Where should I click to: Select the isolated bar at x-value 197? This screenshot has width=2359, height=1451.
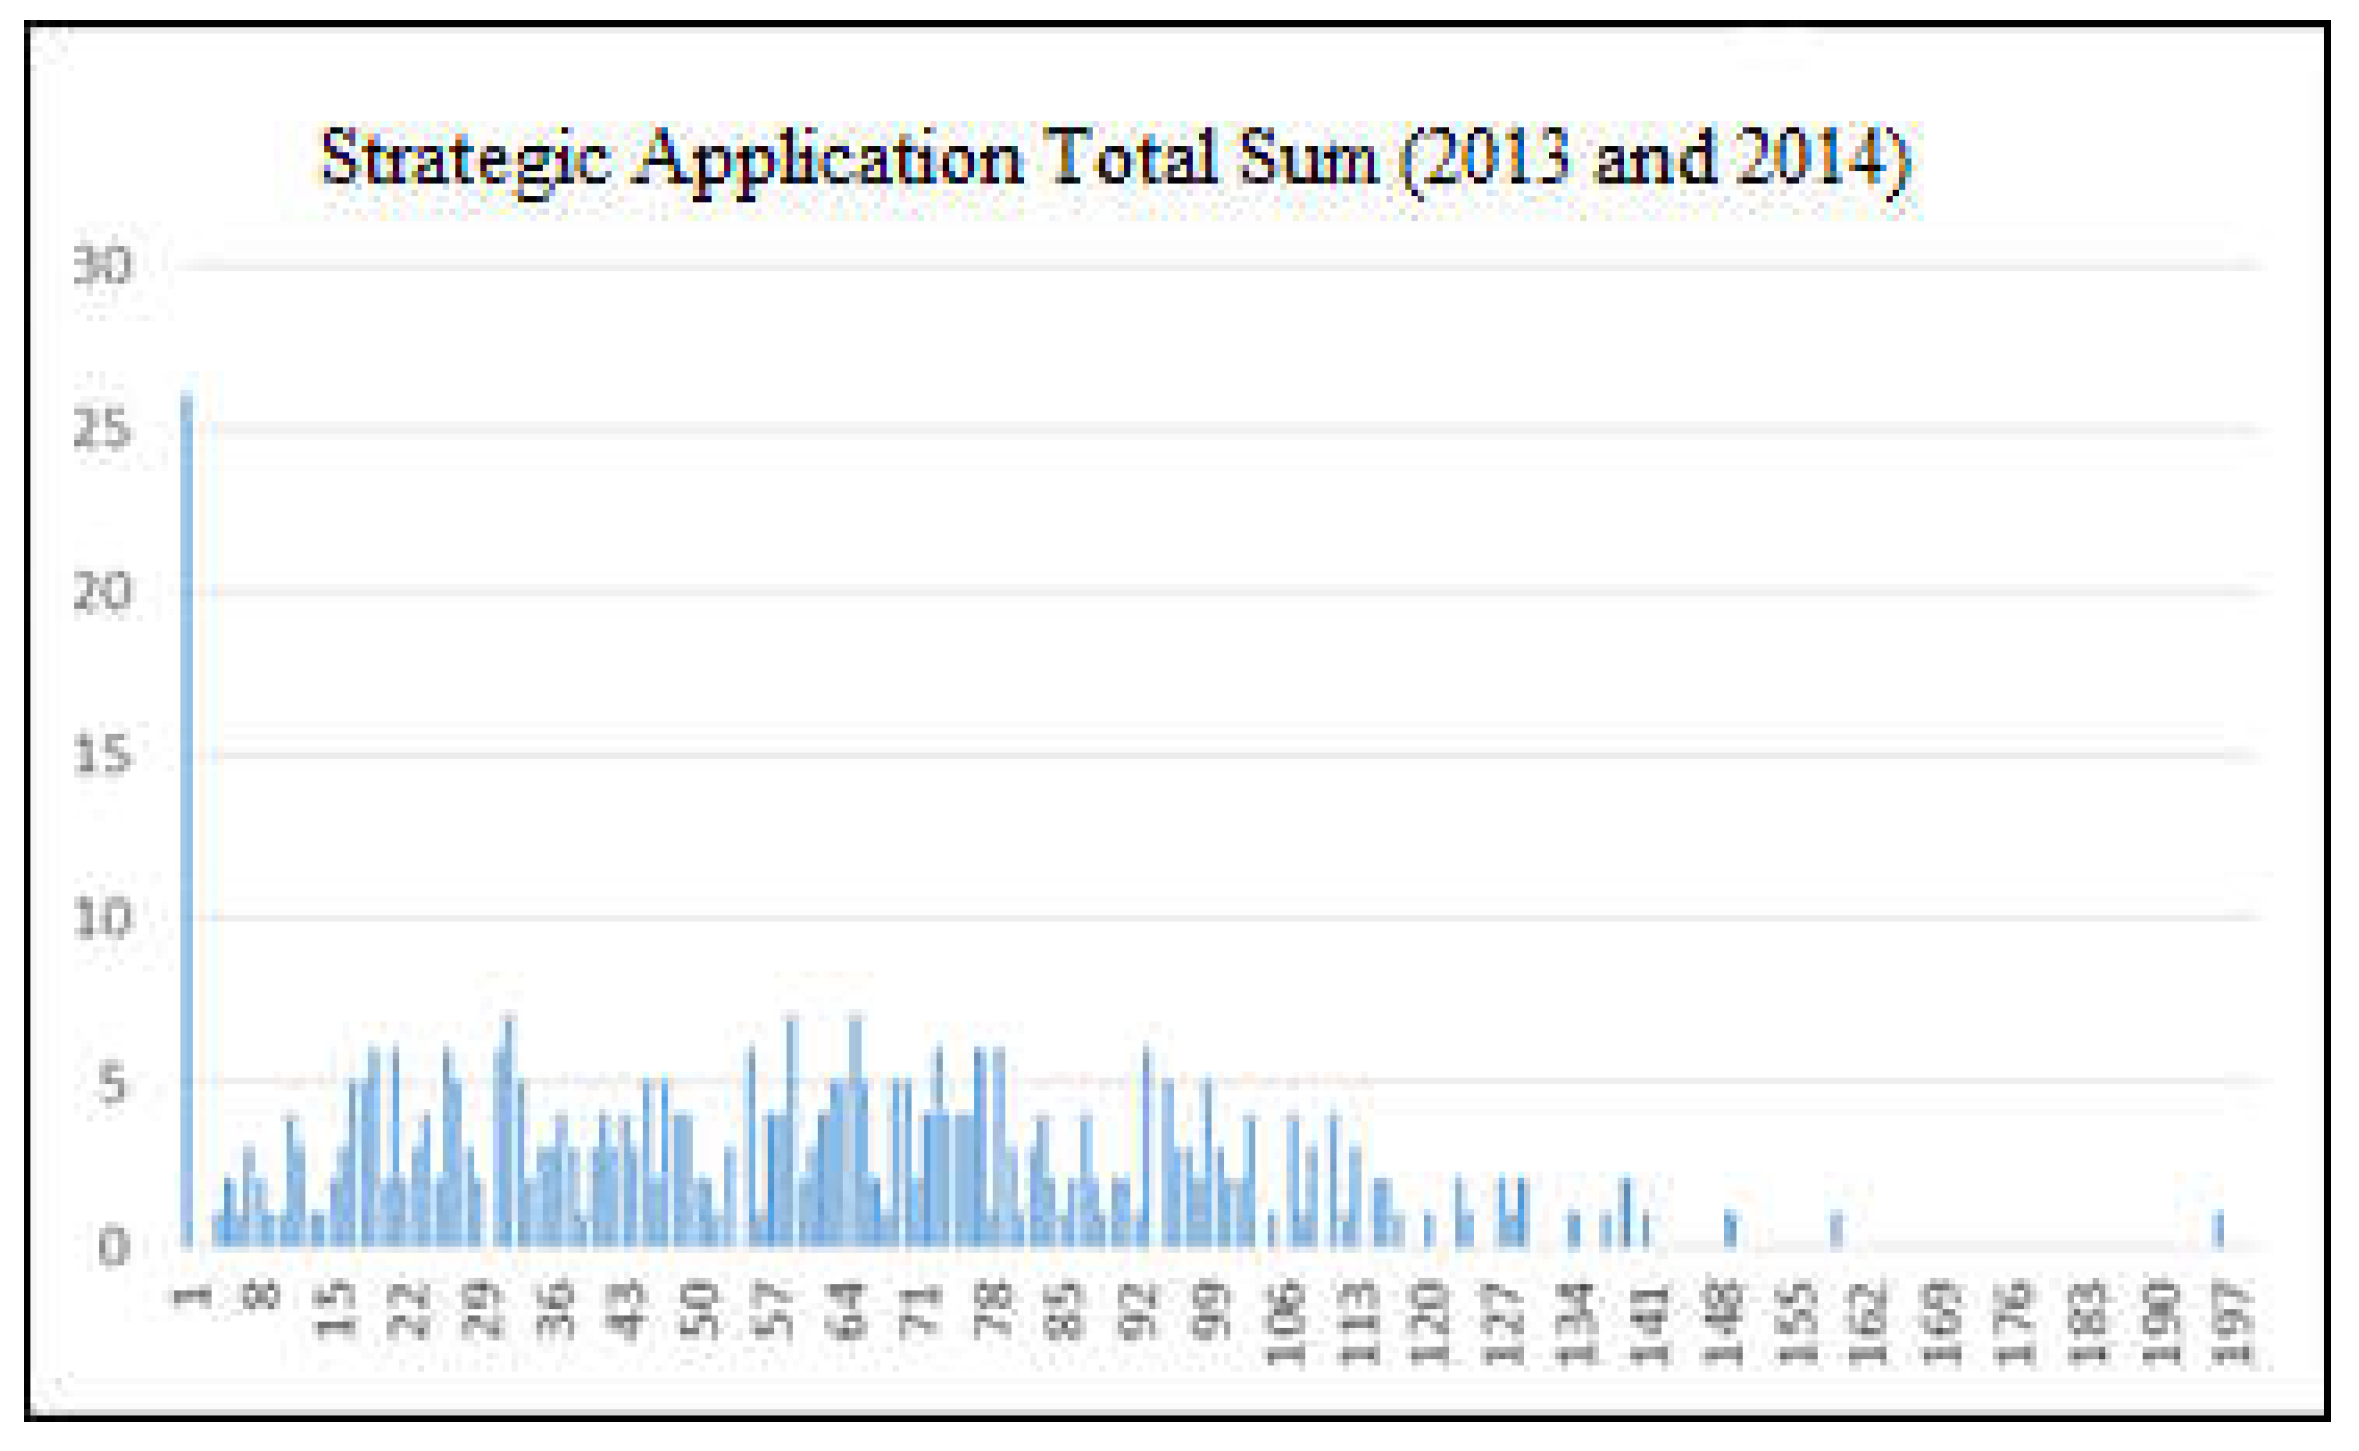coord(2219,1230)
